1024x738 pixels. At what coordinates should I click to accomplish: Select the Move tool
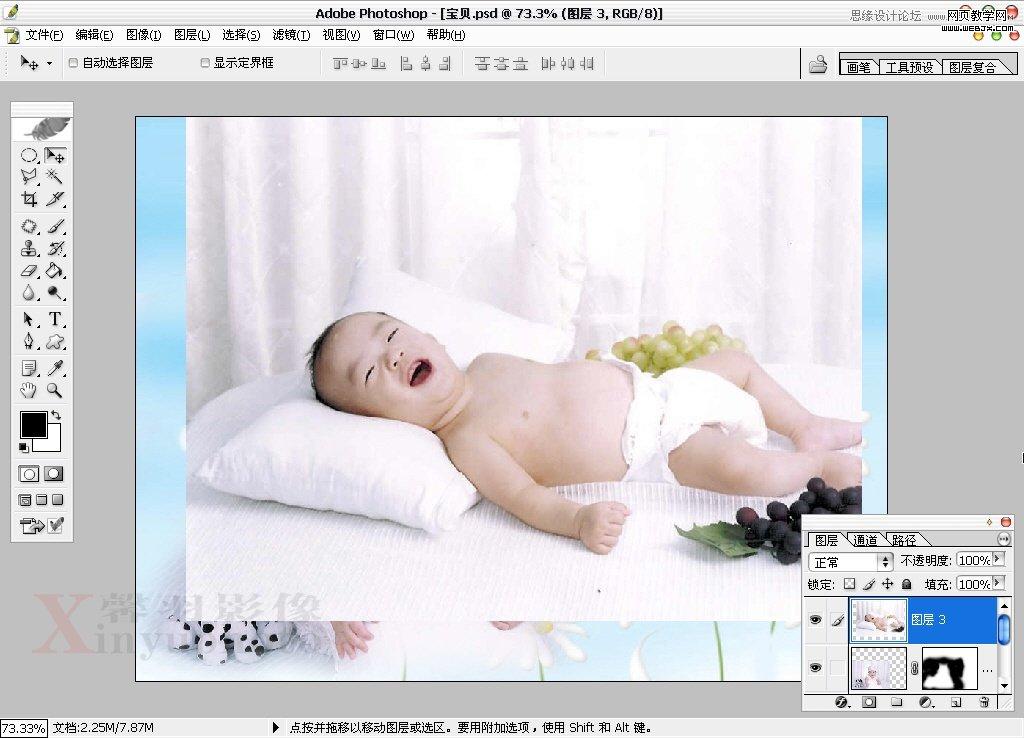57,155
